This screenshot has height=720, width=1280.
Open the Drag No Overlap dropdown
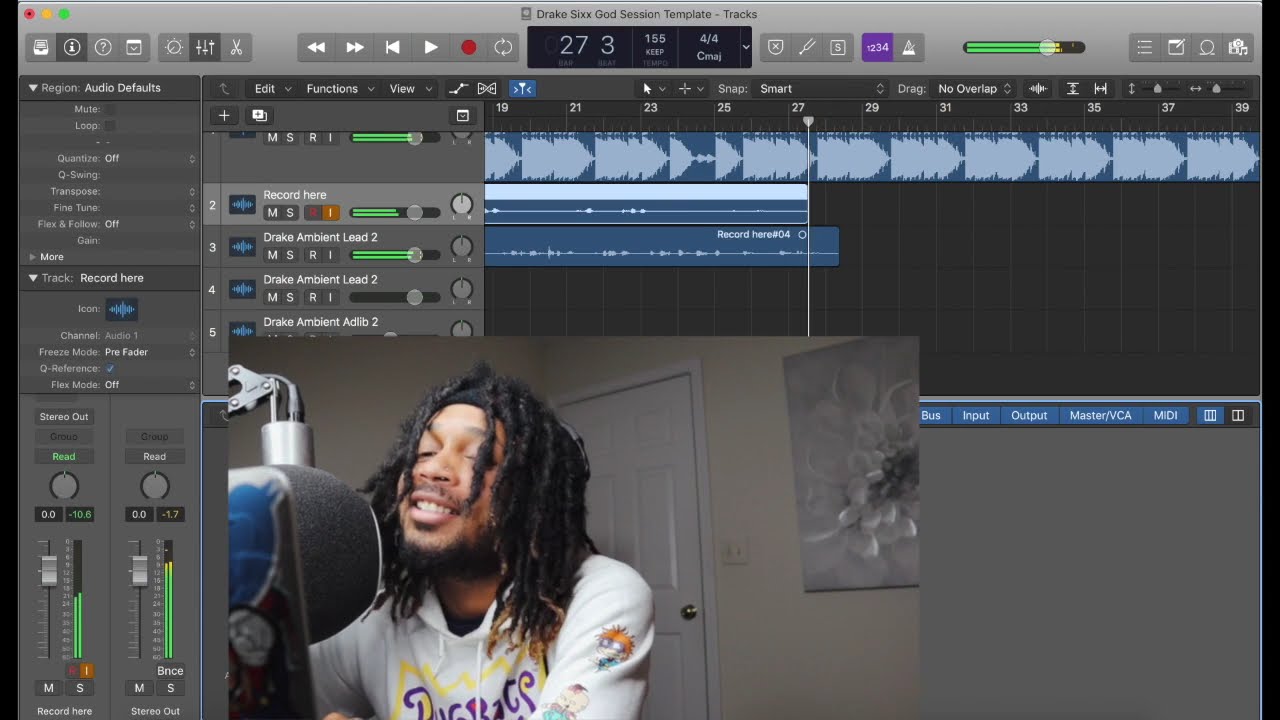[974, 88]
